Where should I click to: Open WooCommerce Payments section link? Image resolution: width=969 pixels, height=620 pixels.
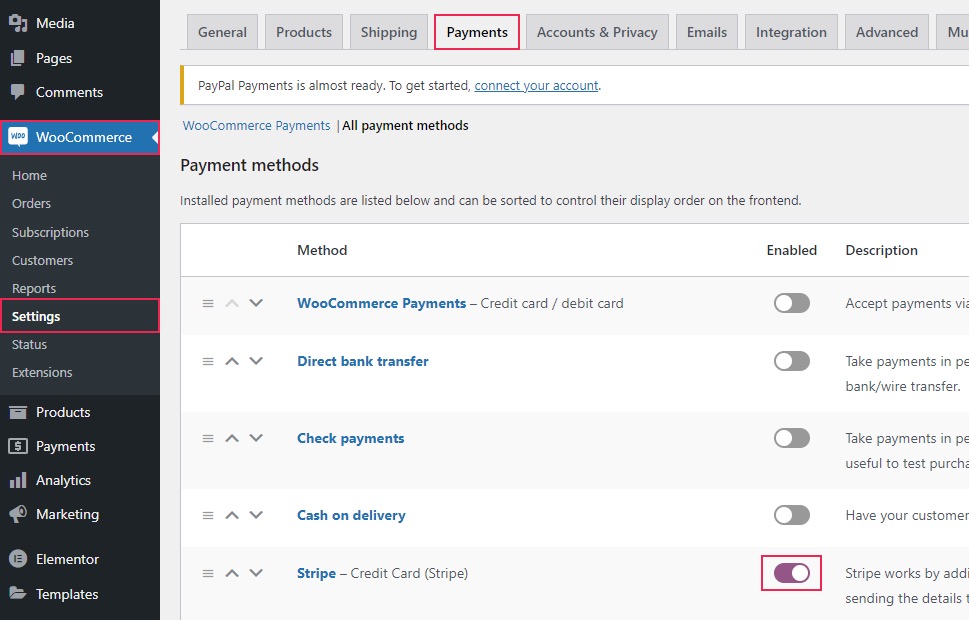point(256,125)
